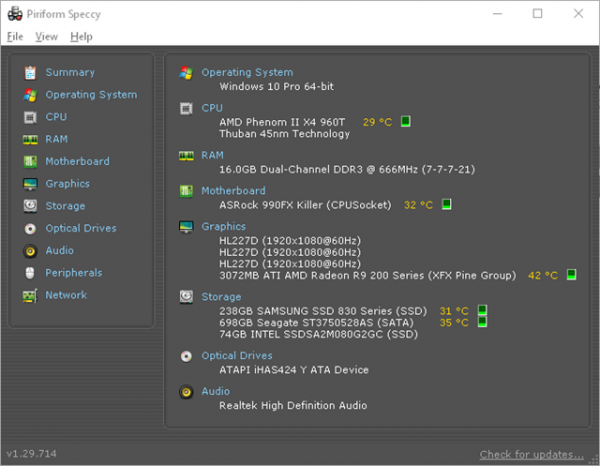The image size is (600, 466).
Task: Click Realtek High Definition Audio text
Action: [x=293, y=406]
